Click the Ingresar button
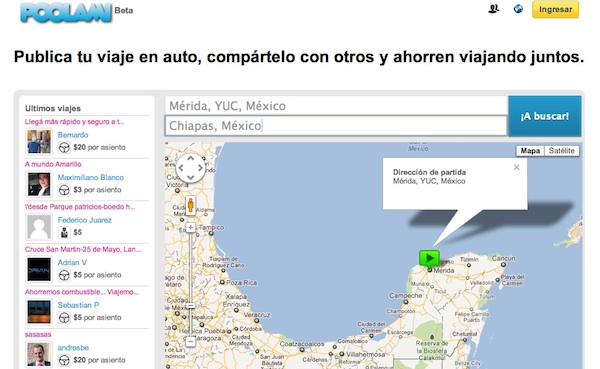 [x=555, y=9]
